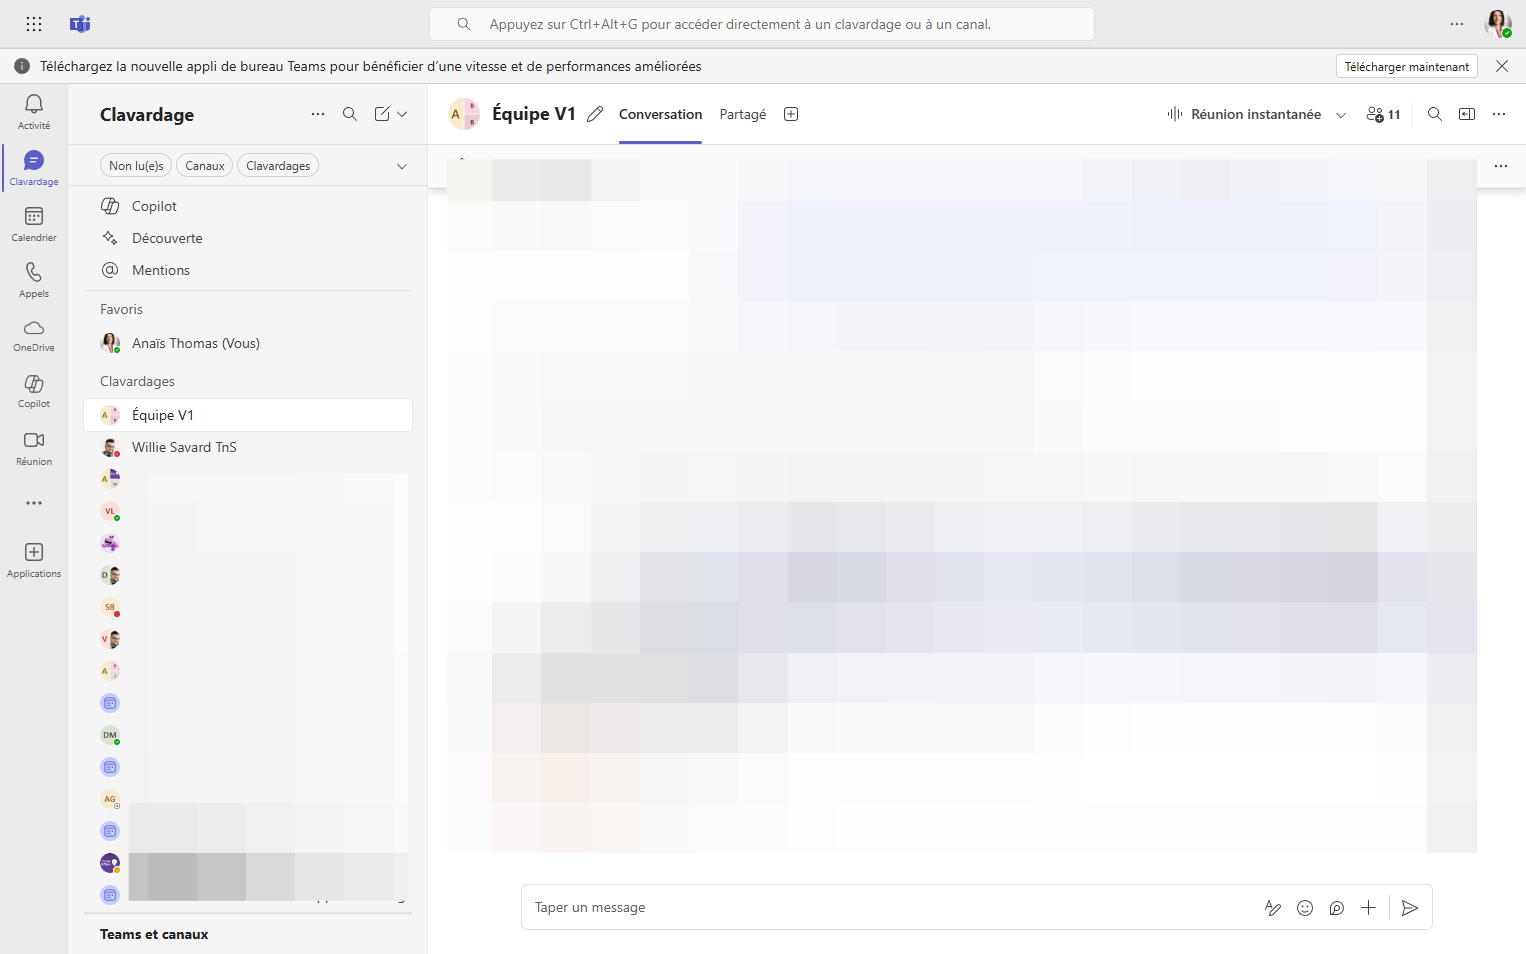
Task: Start a Réunion instantanée
Action: (x=1244, y=114)
